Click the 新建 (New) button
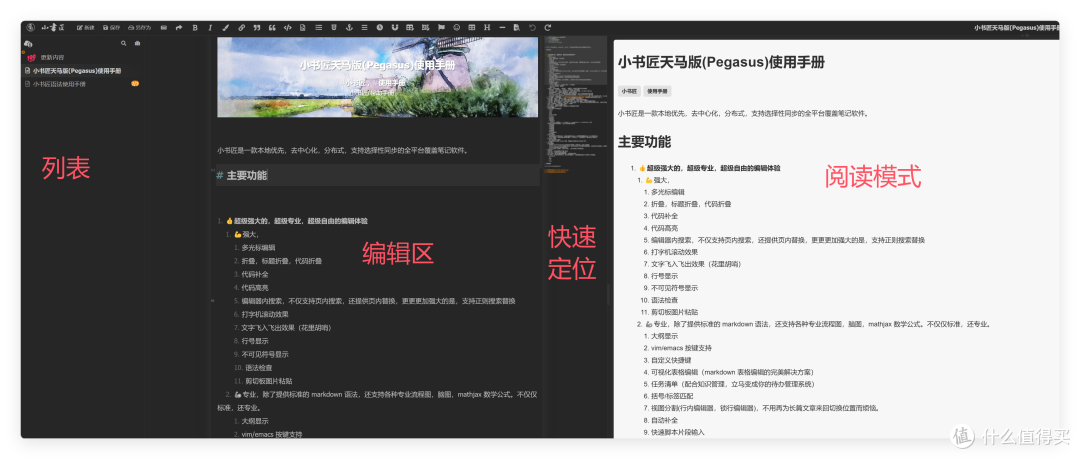The width and height of the screenshot is (1080, 459). coord(85,28)
